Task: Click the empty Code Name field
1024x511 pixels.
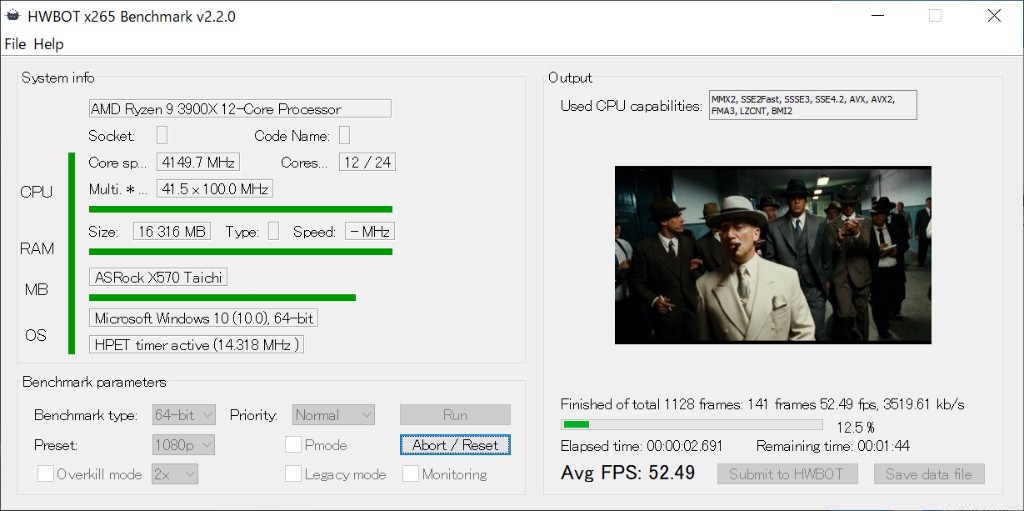Action: point(344,135)
